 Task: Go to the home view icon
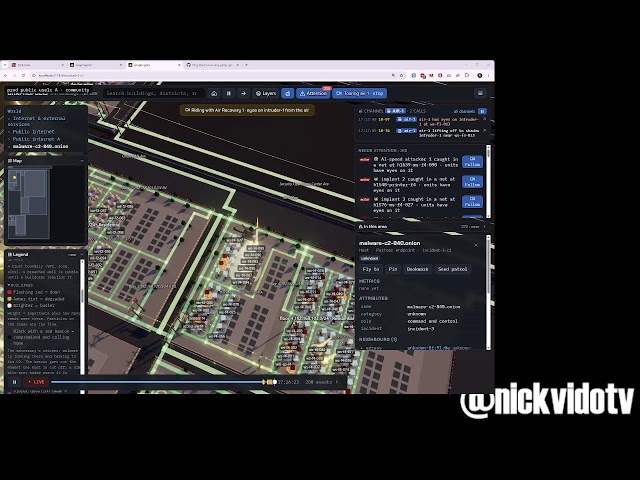[x=214, y=93]
